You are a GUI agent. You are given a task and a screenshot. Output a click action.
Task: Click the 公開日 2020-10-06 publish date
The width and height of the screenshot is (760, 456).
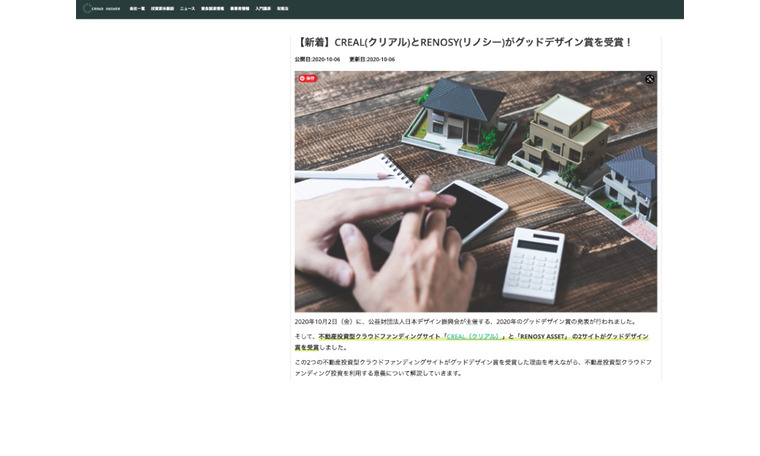click(317, 59)
